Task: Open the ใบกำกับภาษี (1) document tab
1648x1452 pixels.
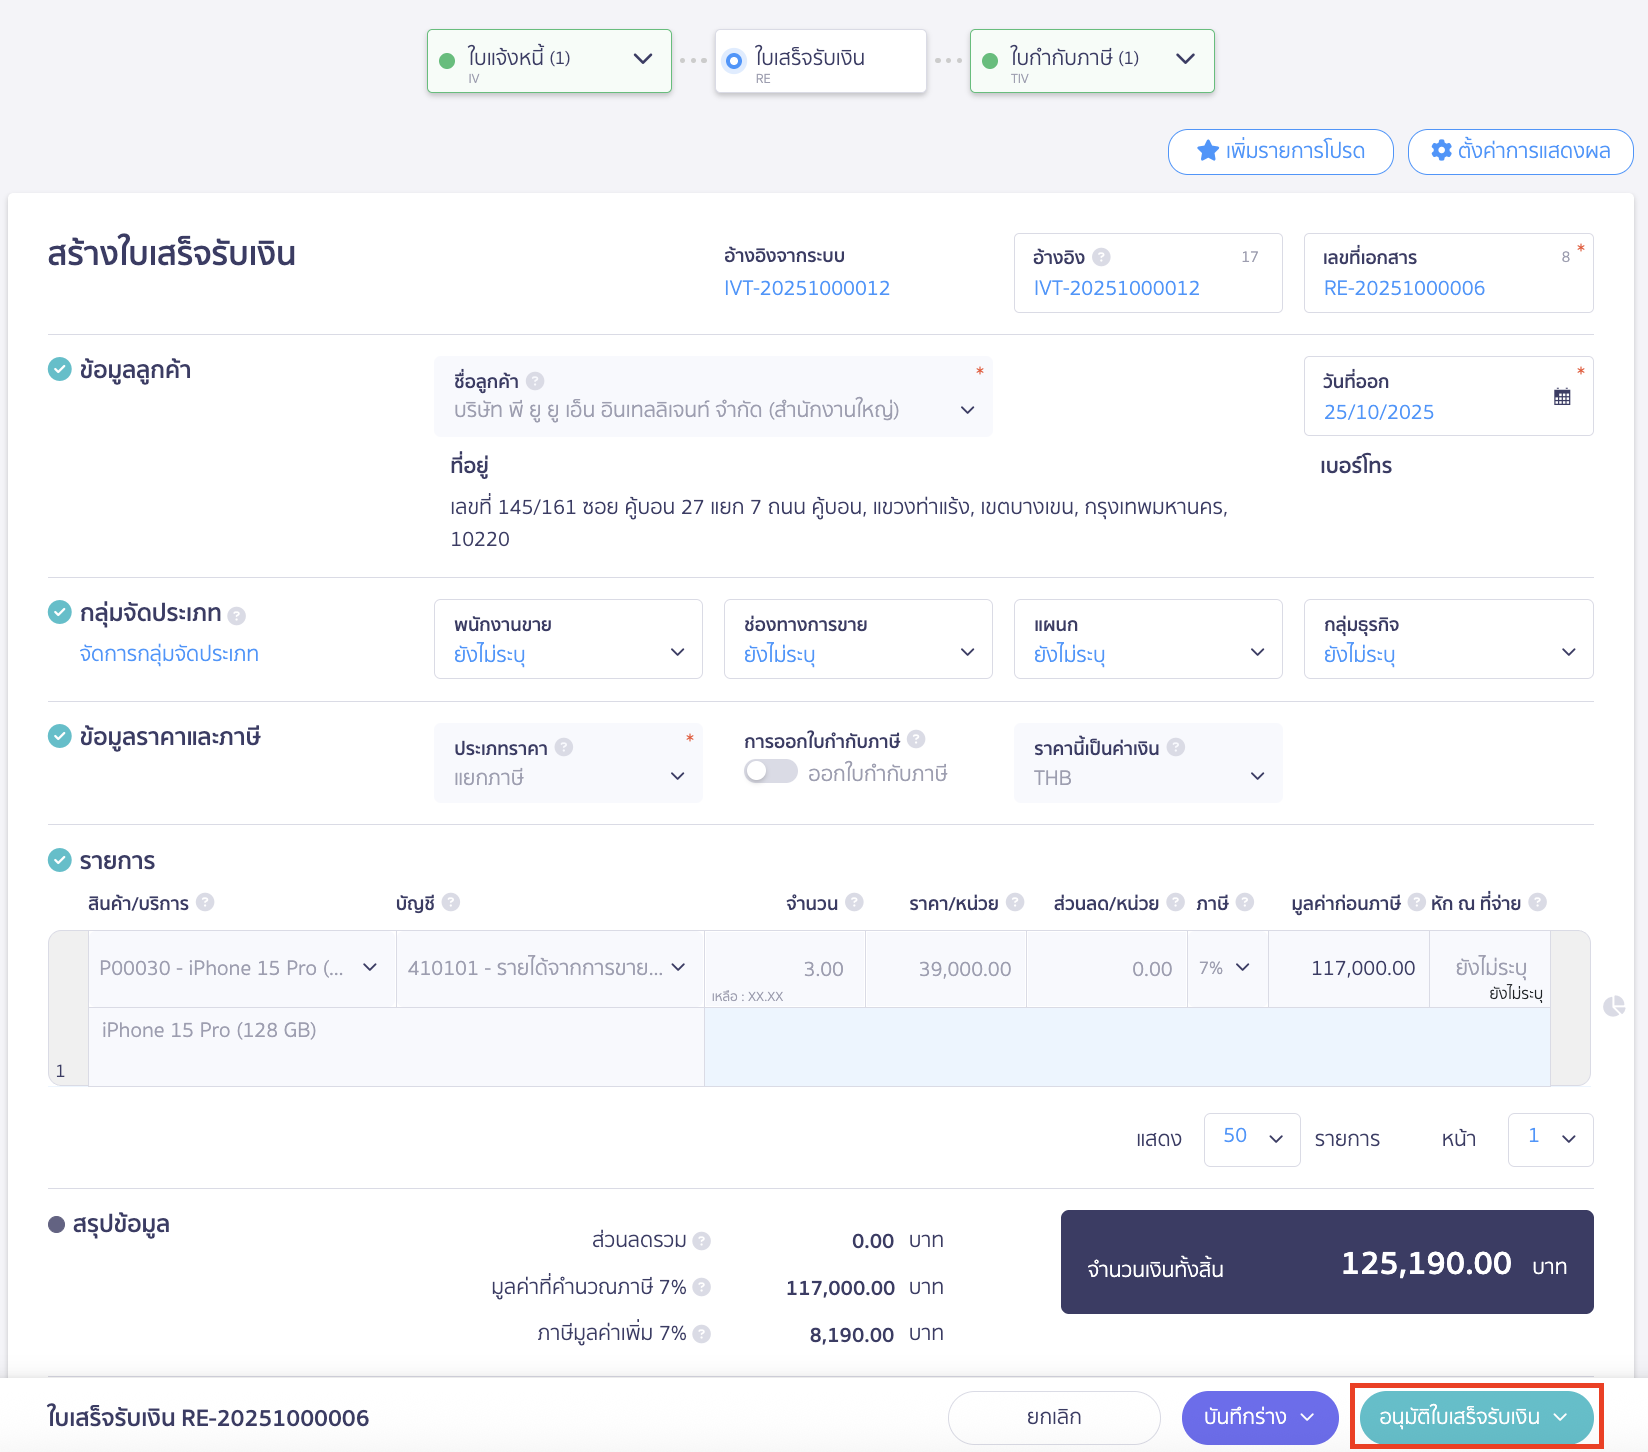Action: (x=1092, y=61)
